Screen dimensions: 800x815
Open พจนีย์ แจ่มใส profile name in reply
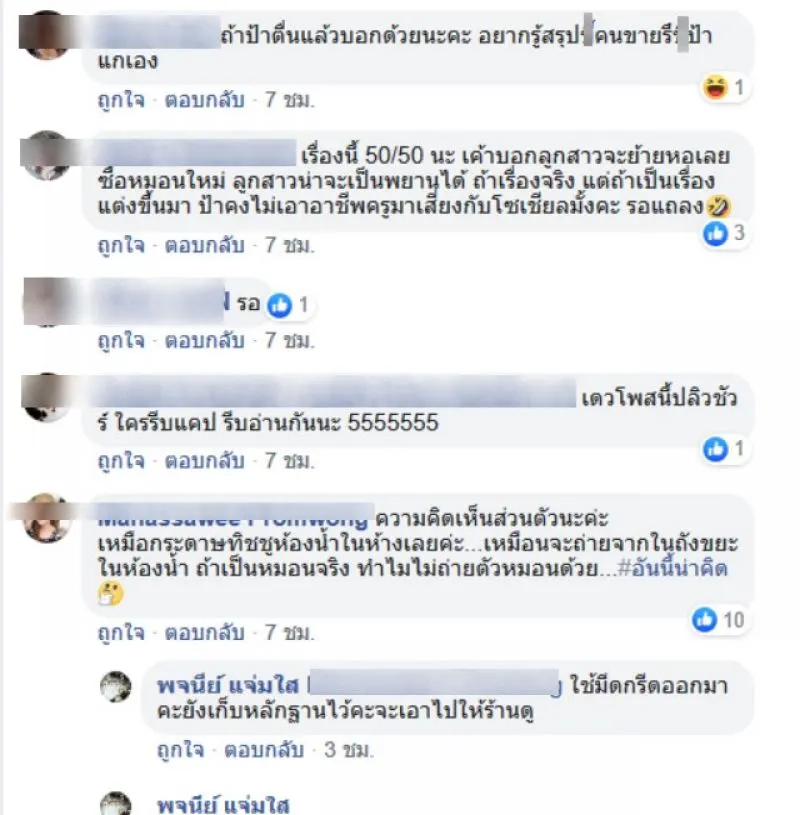(x=228, y=686)
